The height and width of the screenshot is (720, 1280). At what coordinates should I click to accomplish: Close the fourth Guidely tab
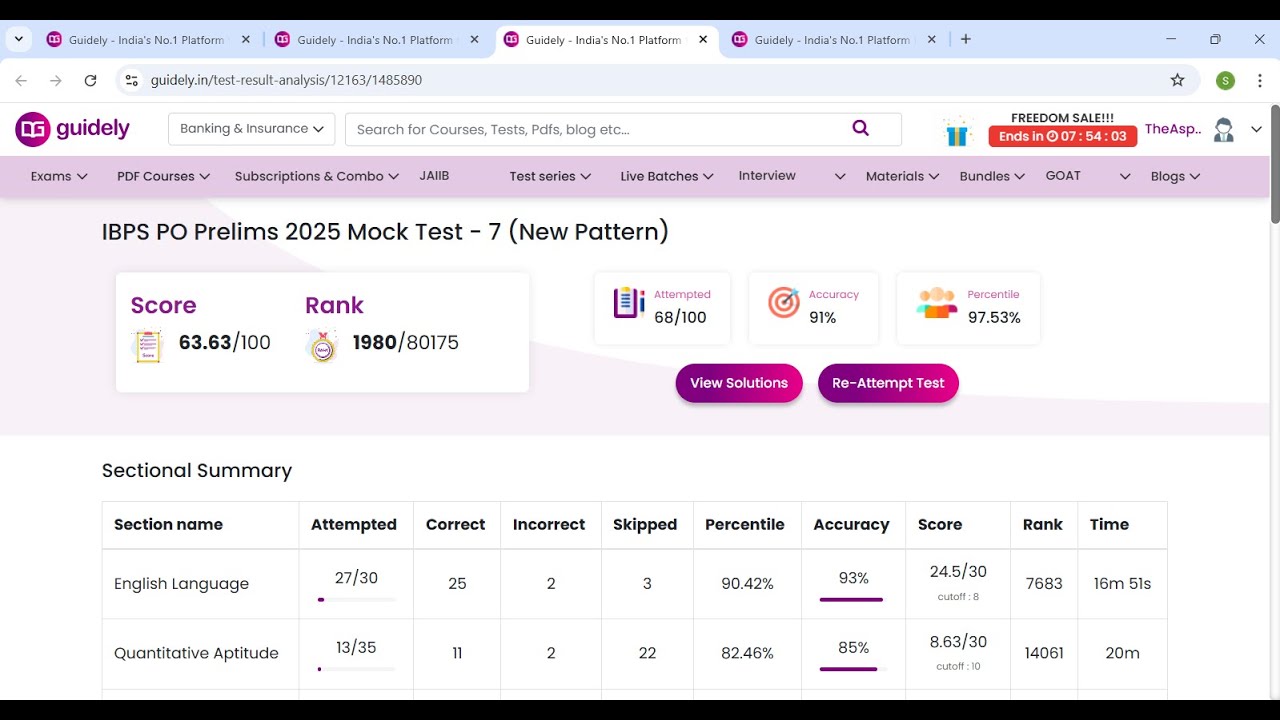932,40
